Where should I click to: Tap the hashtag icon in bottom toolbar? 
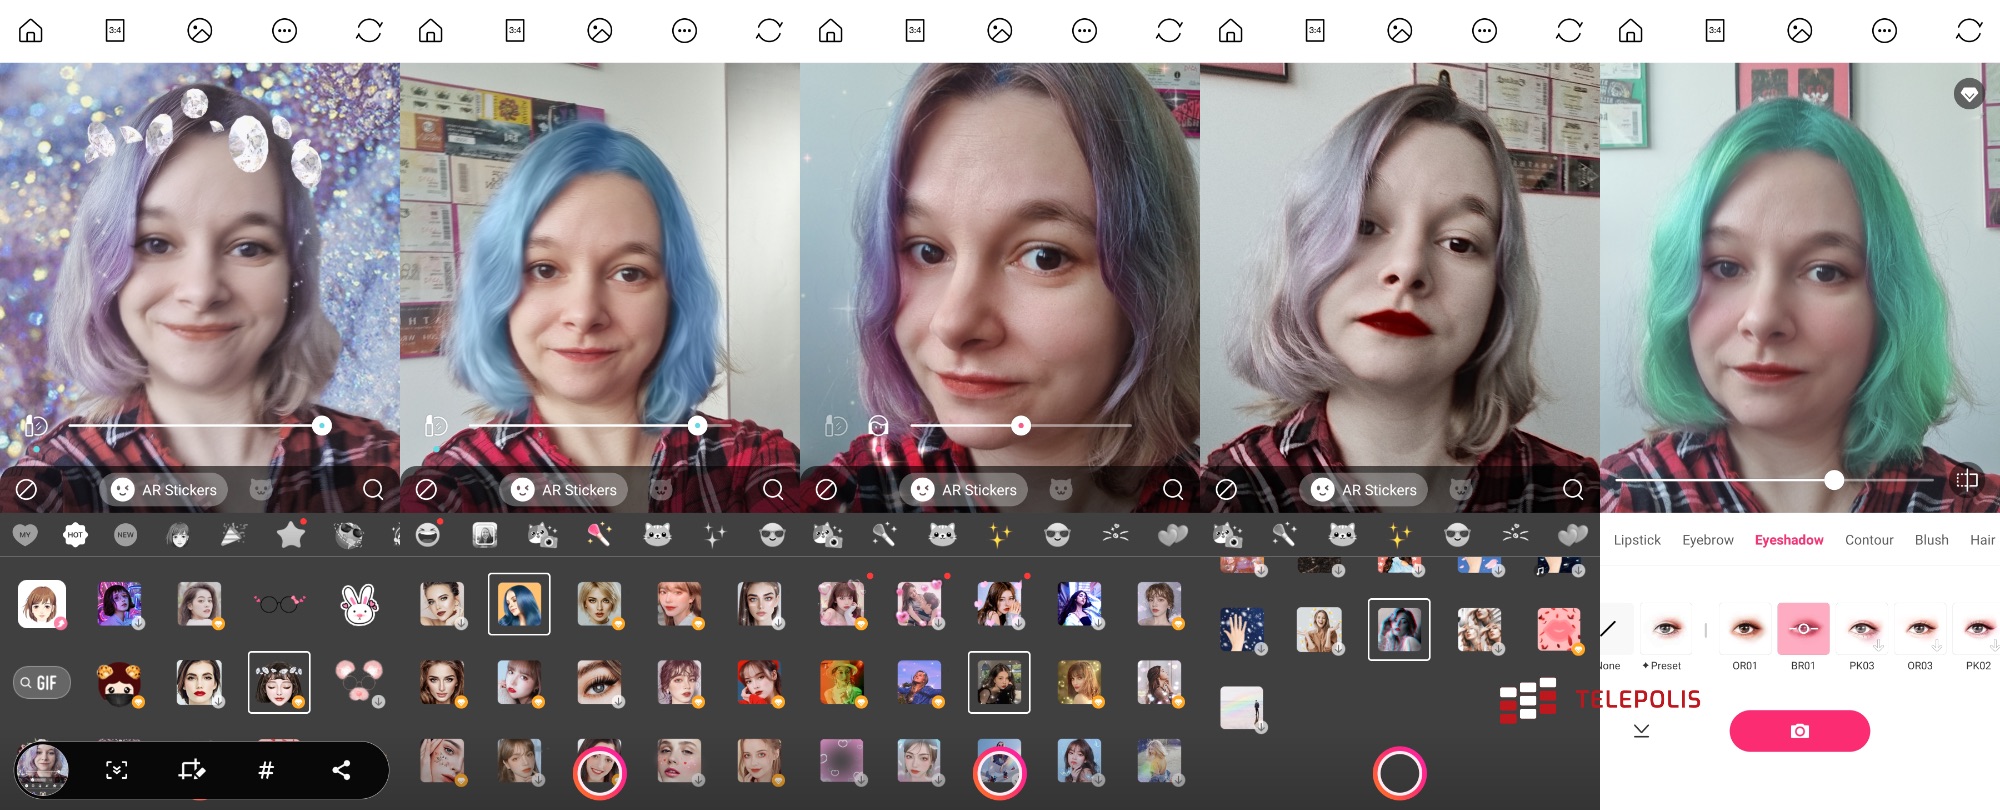coord(266,770)
